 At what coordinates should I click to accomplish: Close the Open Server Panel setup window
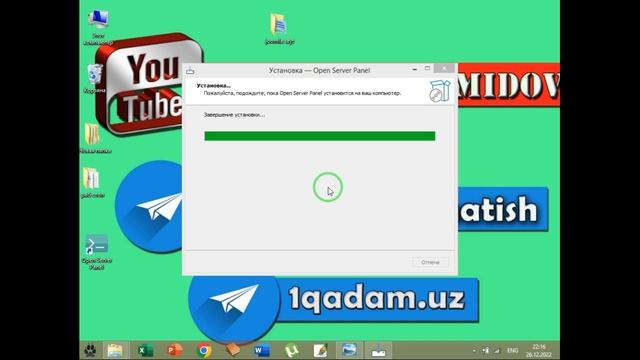(444, 69)
